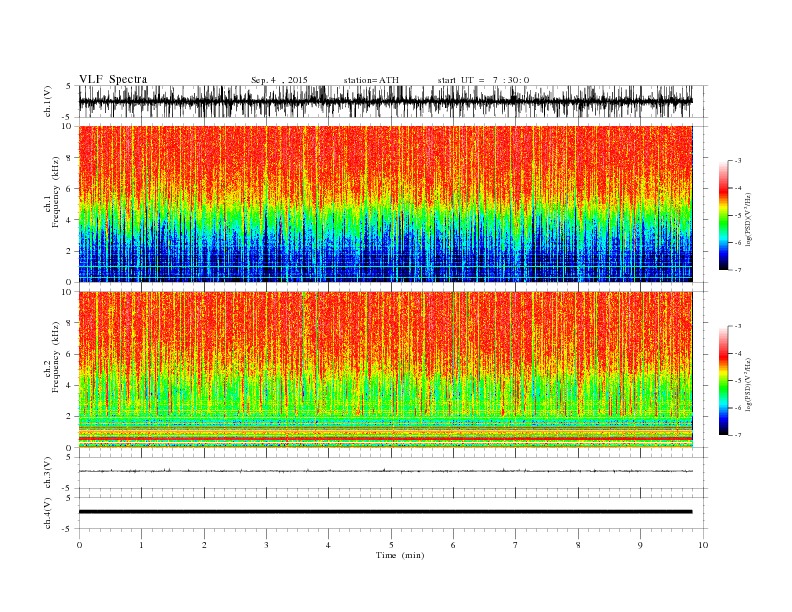Click the "-5" tick on ch.2 colorbar
Screen dimensions: 792x612
737,381
